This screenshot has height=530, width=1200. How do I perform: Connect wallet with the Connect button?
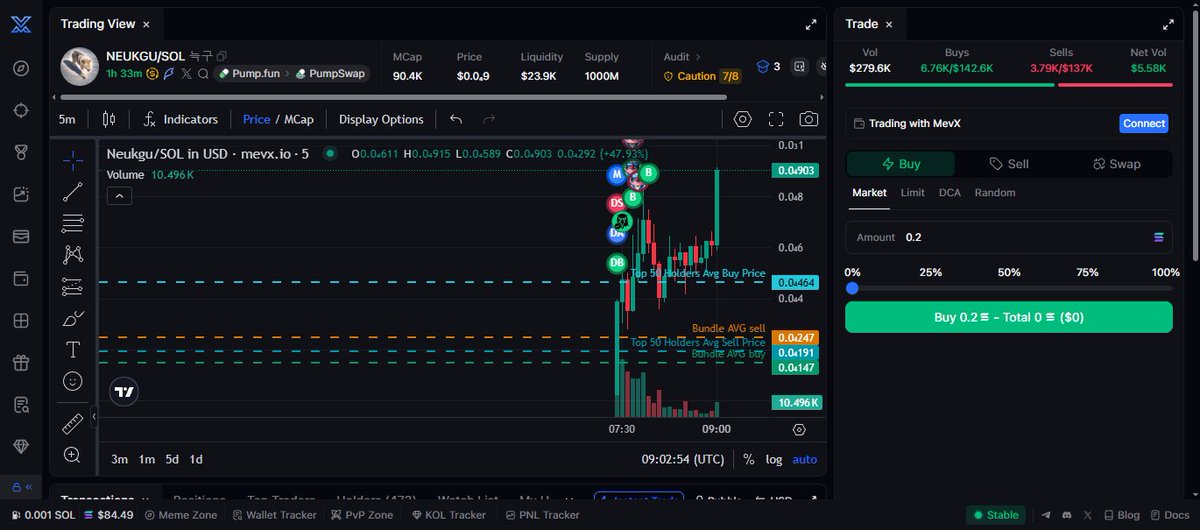(x=1144, y=124)
